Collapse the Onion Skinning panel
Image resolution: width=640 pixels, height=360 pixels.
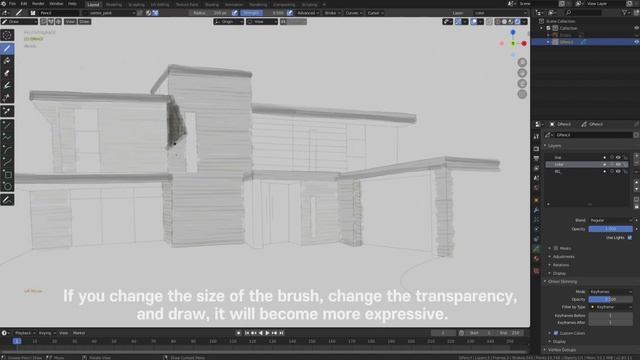coord(562,282)
